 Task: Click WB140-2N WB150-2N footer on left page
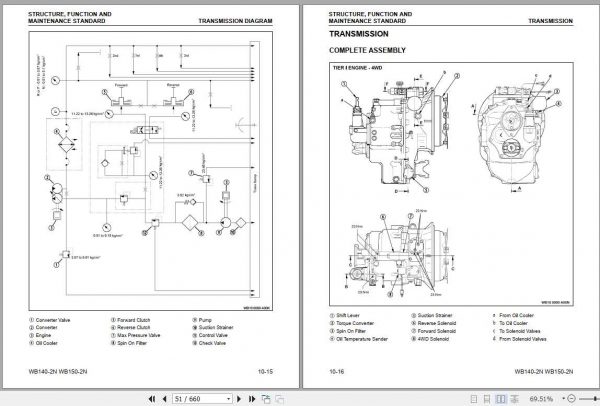[x=58, y=371]
